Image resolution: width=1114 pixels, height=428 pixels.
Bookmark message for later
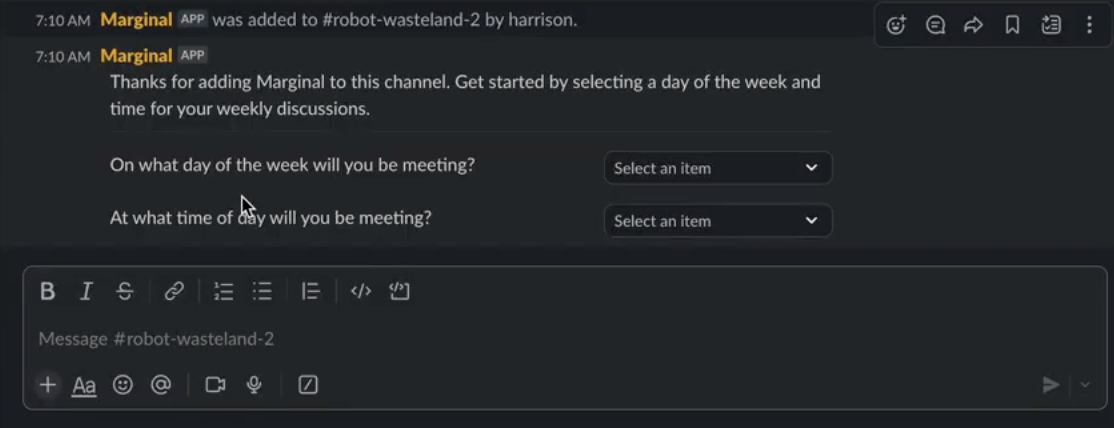pyautogui.click(x=1012, y=26)
